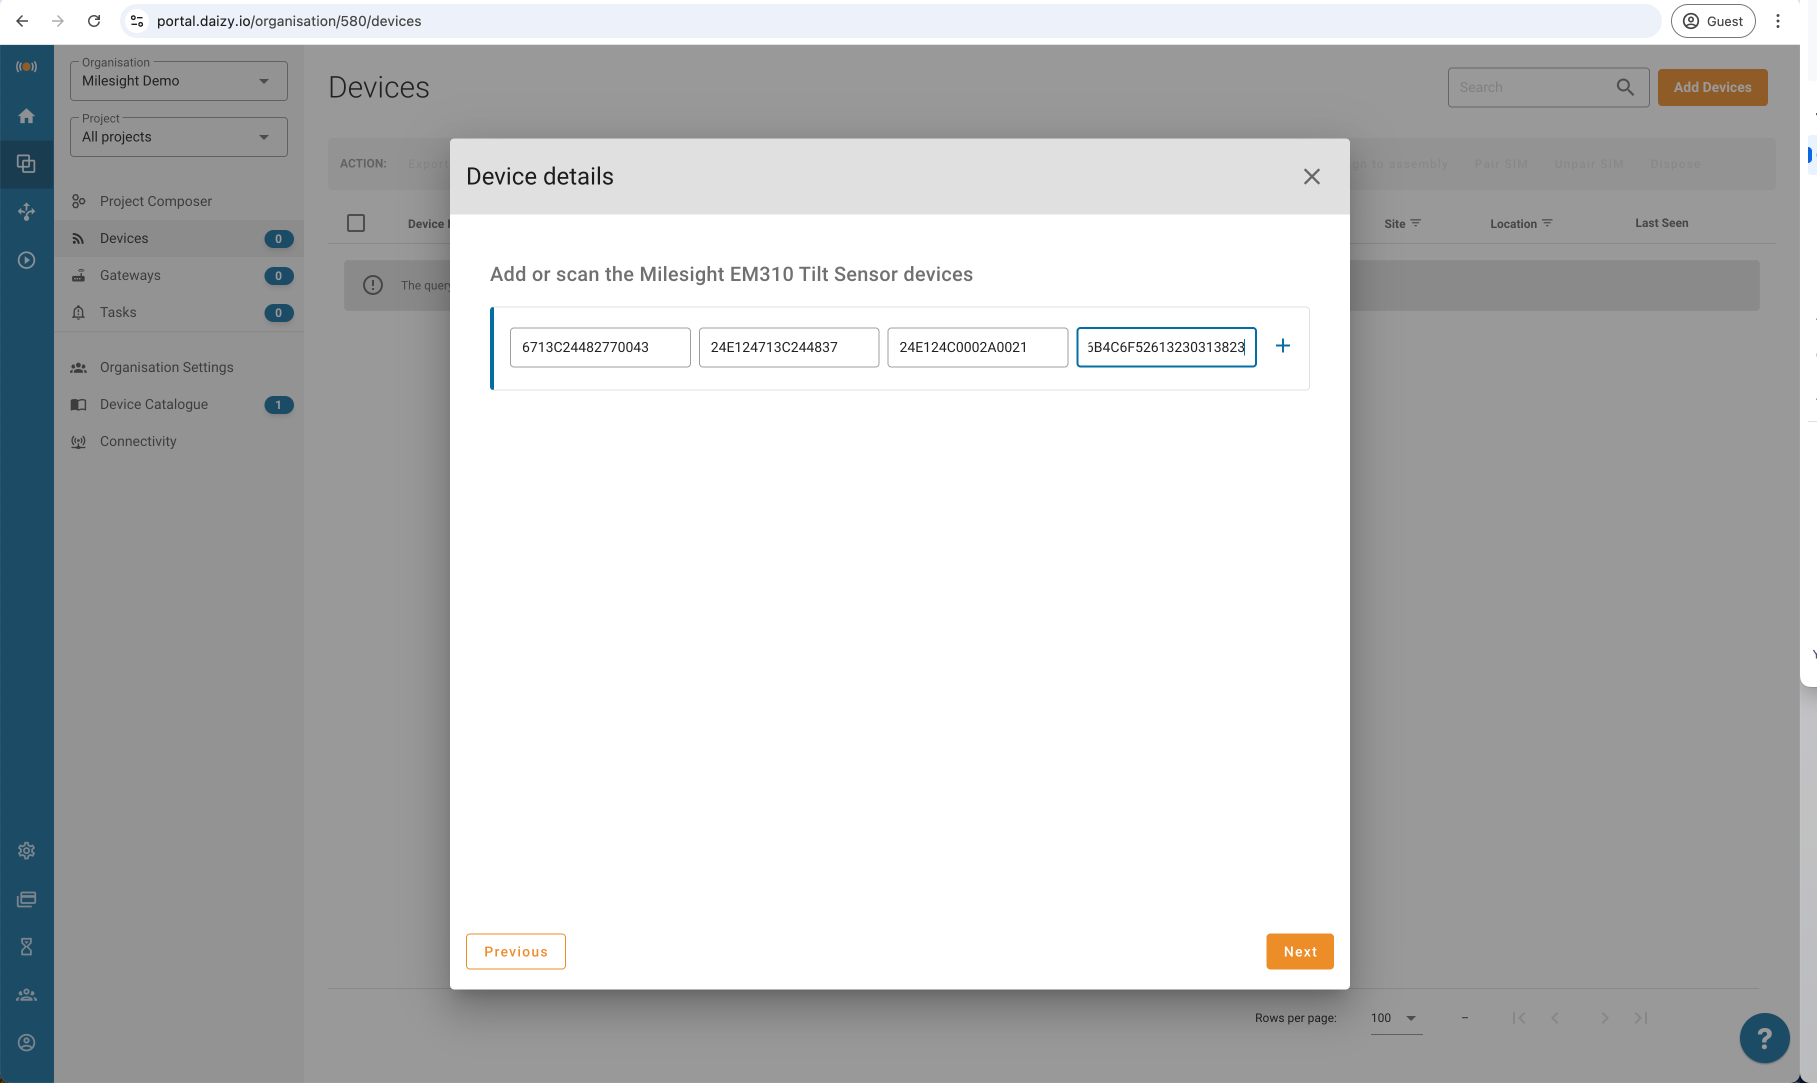
Task: Click the site info icon in address bar
Action: [137, 21]
